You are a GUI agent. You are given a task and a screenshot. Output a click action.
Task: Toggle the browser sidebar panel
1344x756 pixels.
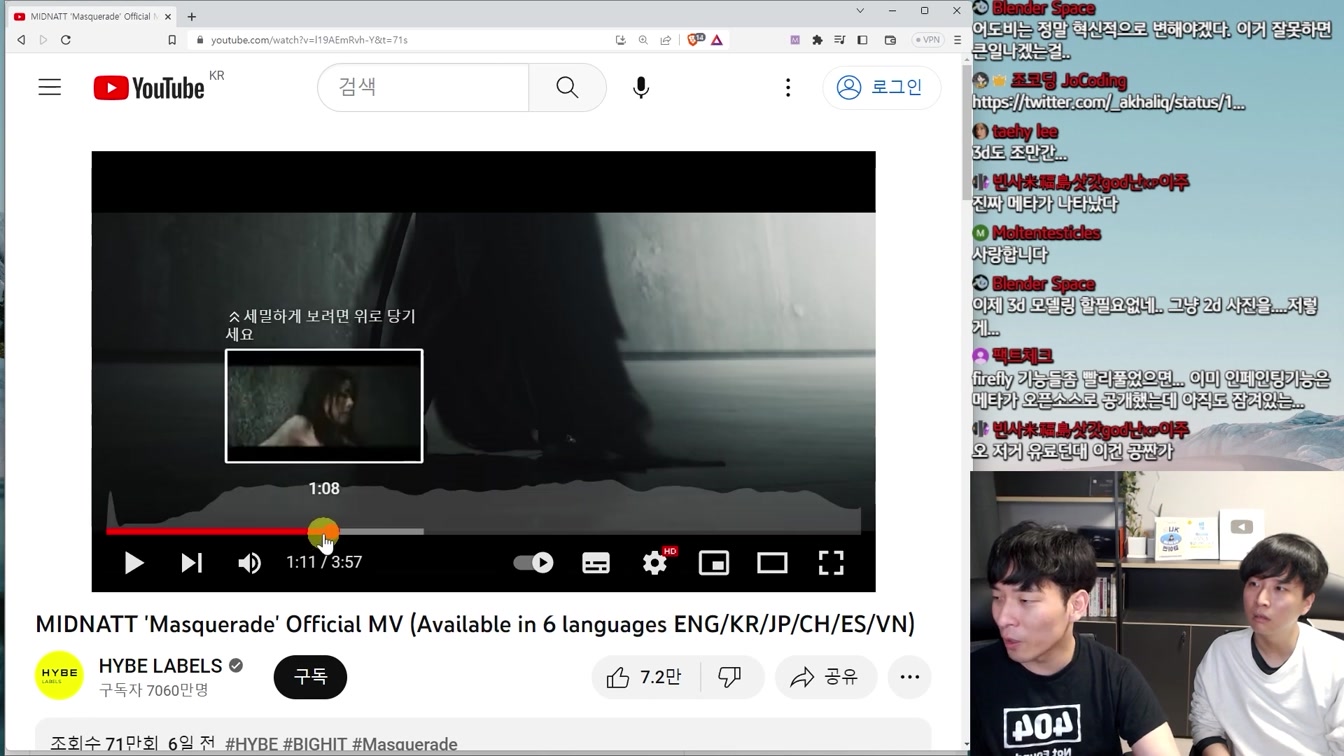tap(862, 40)
